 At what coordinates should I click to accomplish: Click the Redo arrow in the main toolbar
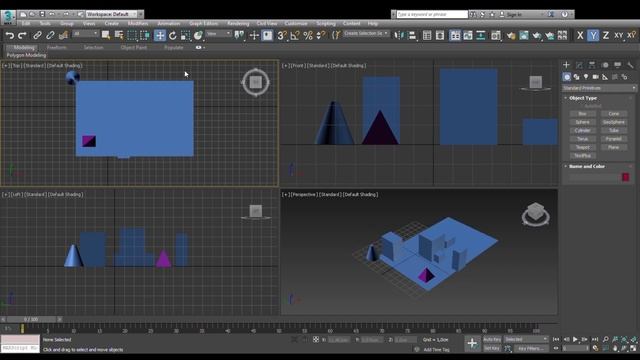coord(22,36)
